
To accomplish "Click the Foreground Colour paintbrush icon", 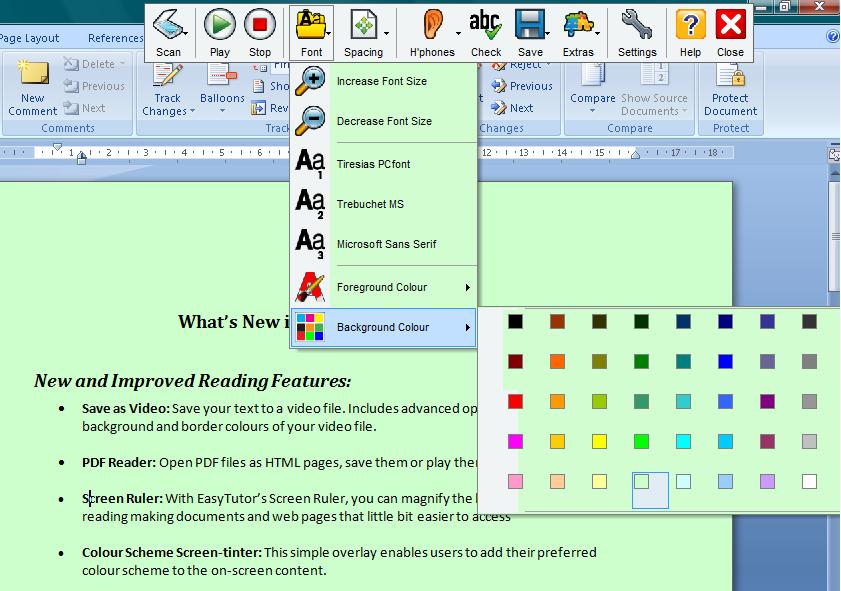I will (x=310, y=287).
